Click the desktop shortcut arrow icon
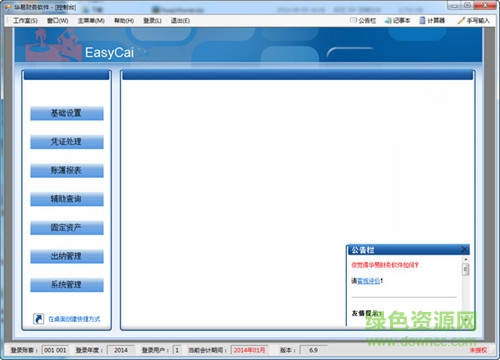The height and width of the screenshot is (360, 500). tap(38, 319)
